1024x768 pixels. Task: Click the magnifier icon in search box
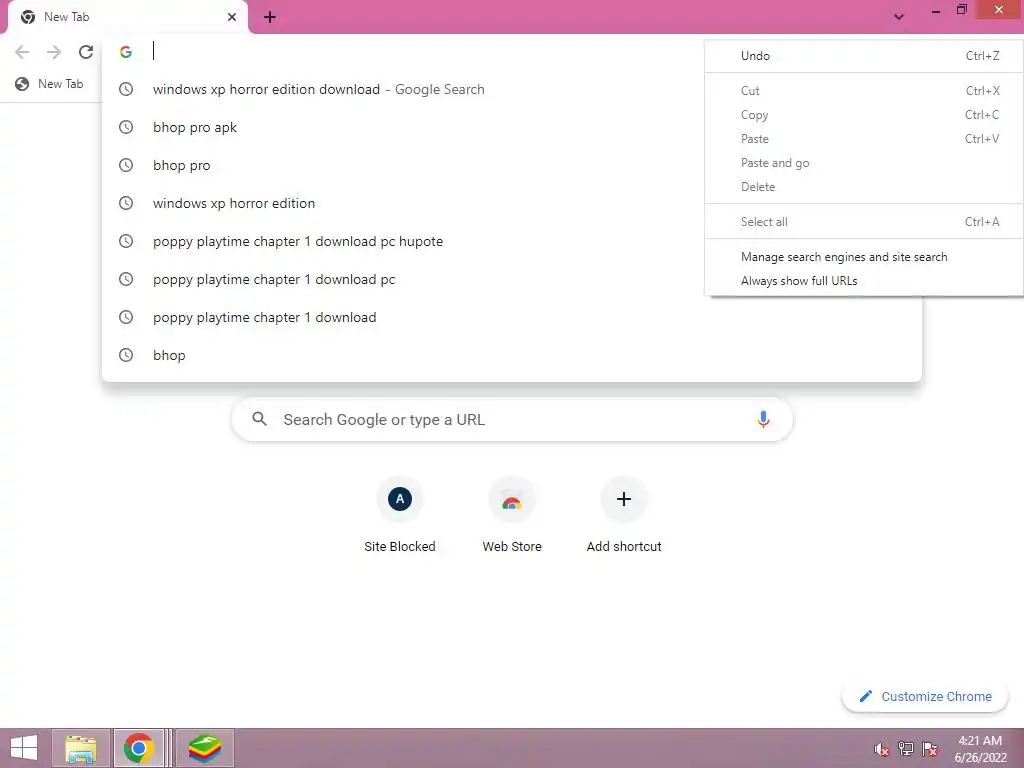(259, 419)
